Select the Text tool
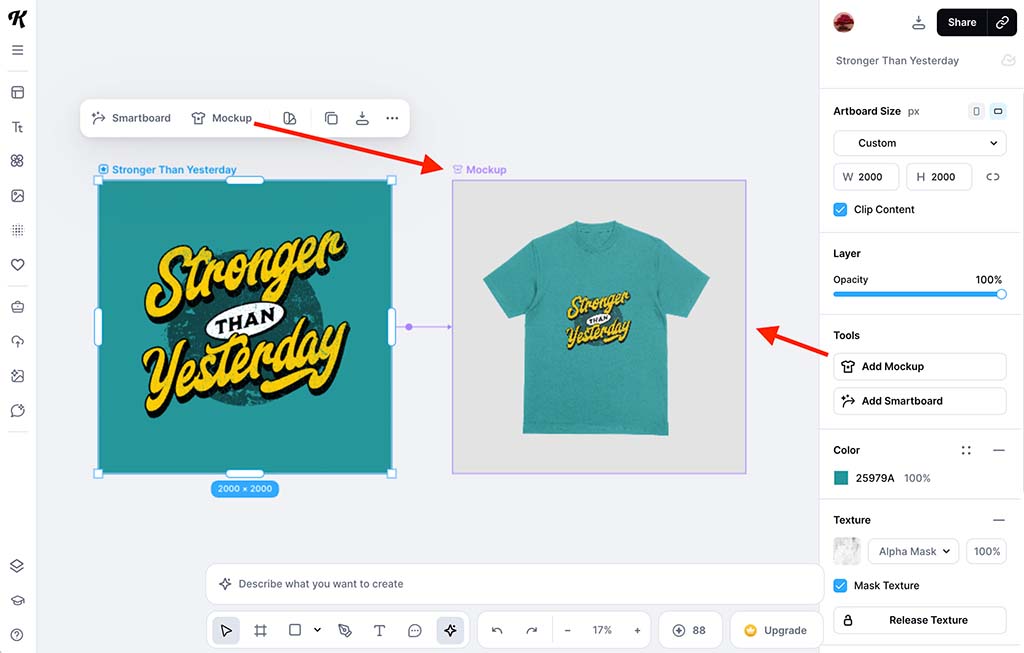 coord(379,630)
